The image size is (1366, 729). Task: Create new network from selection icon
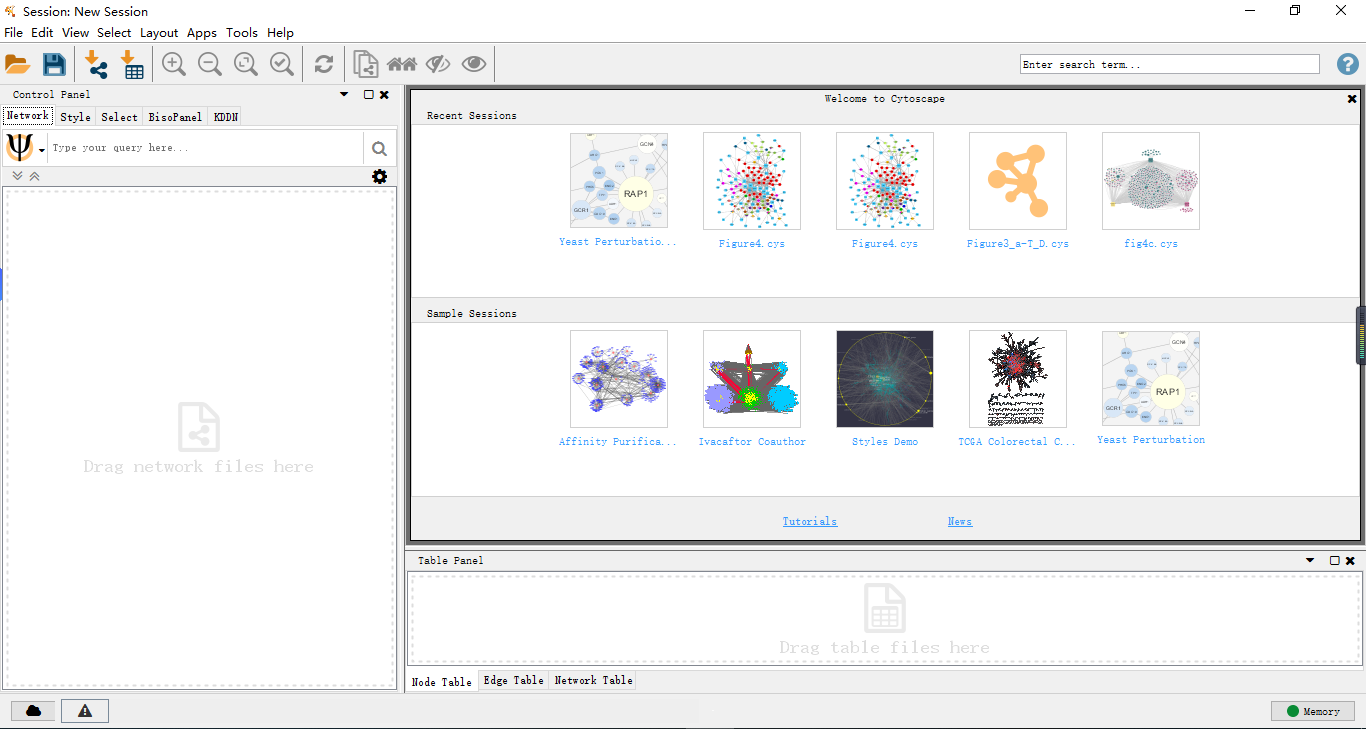[x=366, y=65]
